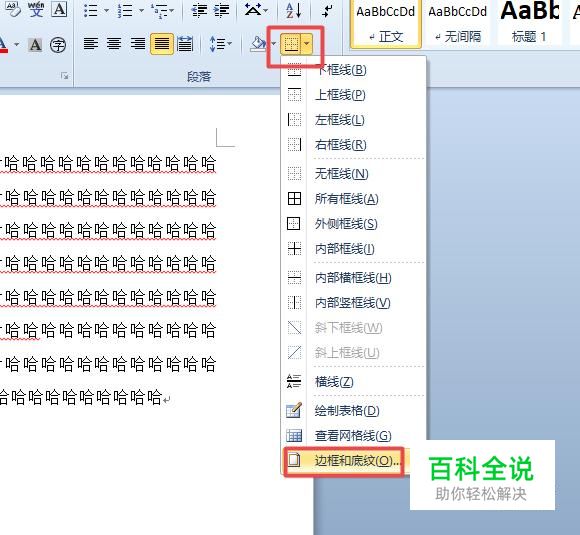This screenshot has width=580, height=535.
Task: Choose 外侧框线(S) outside borders
Action: (353, 223)
